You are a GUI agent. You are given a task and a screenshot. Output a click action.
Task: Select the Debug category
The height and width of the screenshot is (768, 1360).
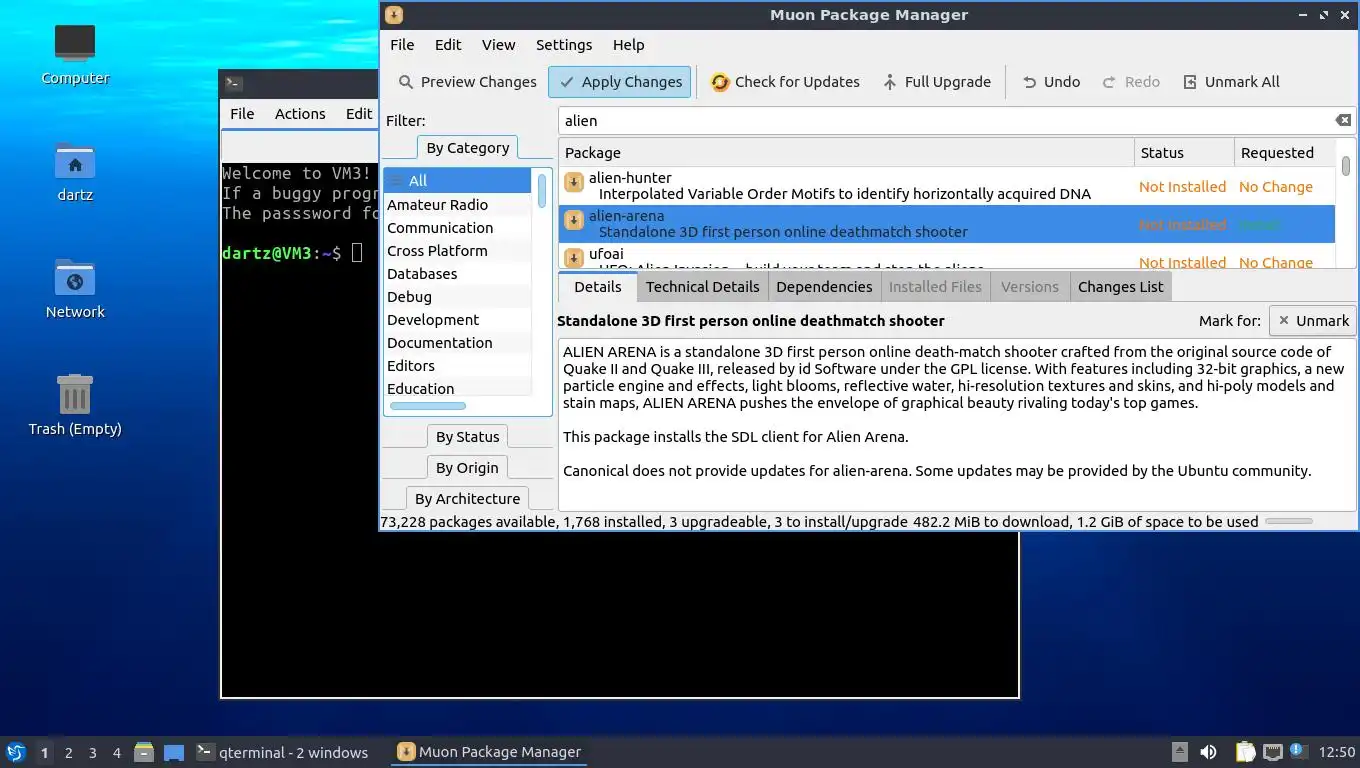(458, 297)
